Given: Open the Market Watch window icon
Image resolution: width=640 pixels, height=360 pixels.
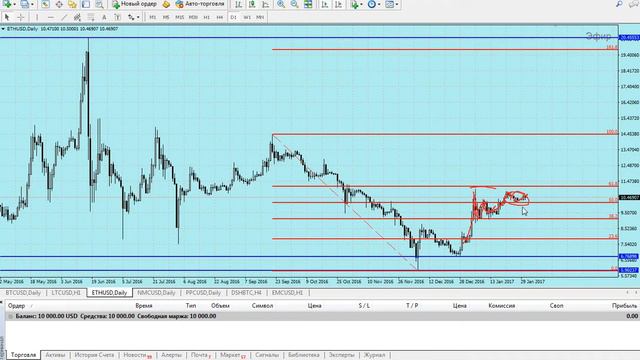Looking at the screenshot, I should 45,4.
